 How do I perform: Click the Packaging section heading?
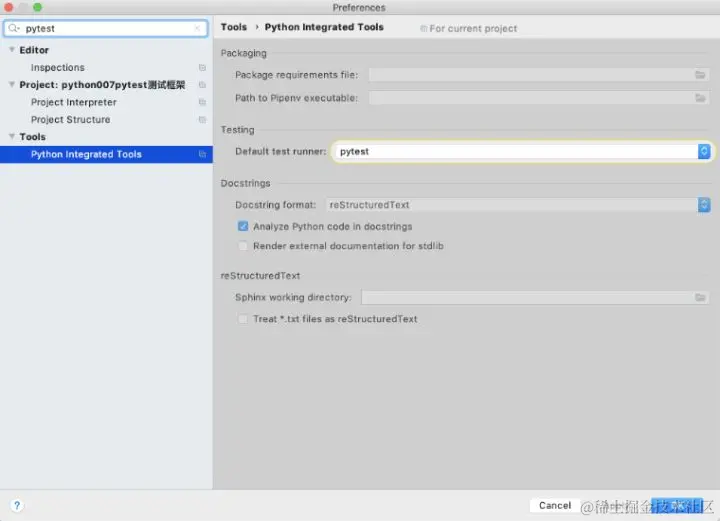click(x=243, y=53)
